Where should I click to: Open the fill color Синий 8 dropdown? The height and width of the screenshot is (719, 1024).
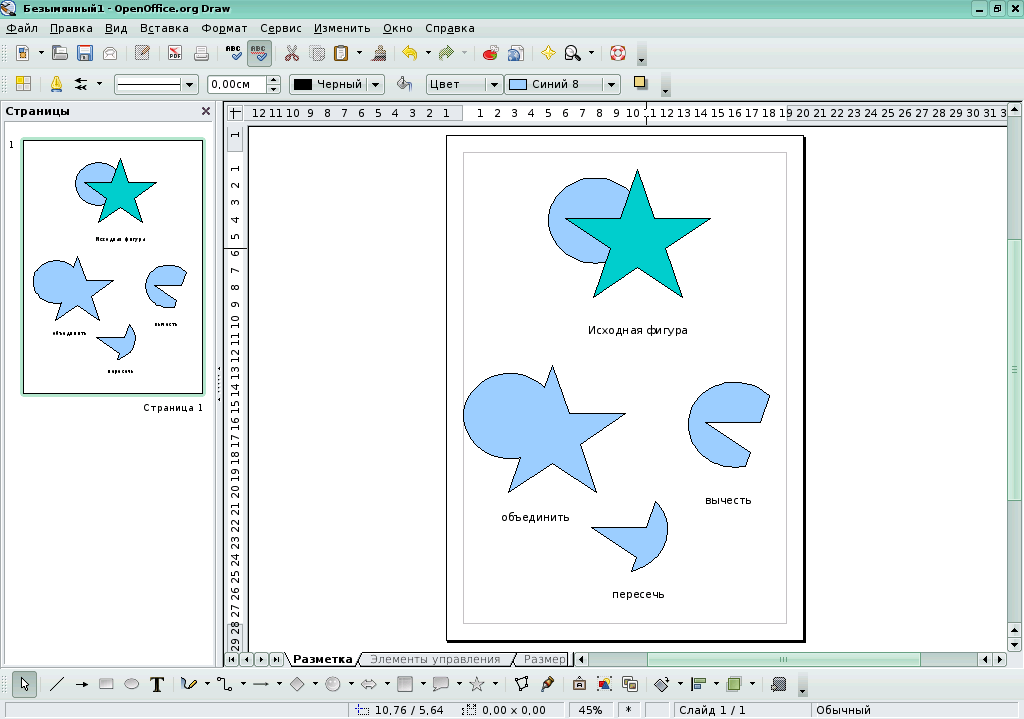[x=611, y=84]
